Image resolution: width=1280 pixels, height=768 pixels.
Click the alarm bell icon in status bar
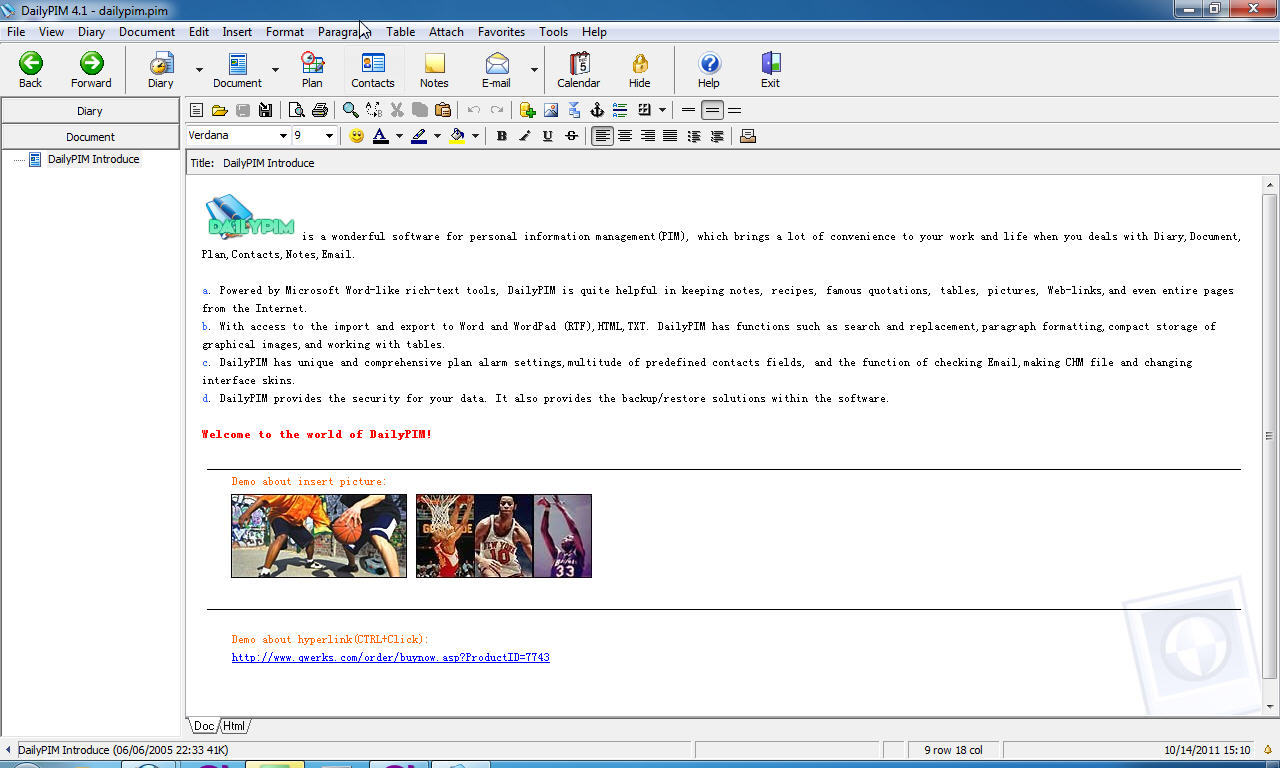(x=1268, y=749)
